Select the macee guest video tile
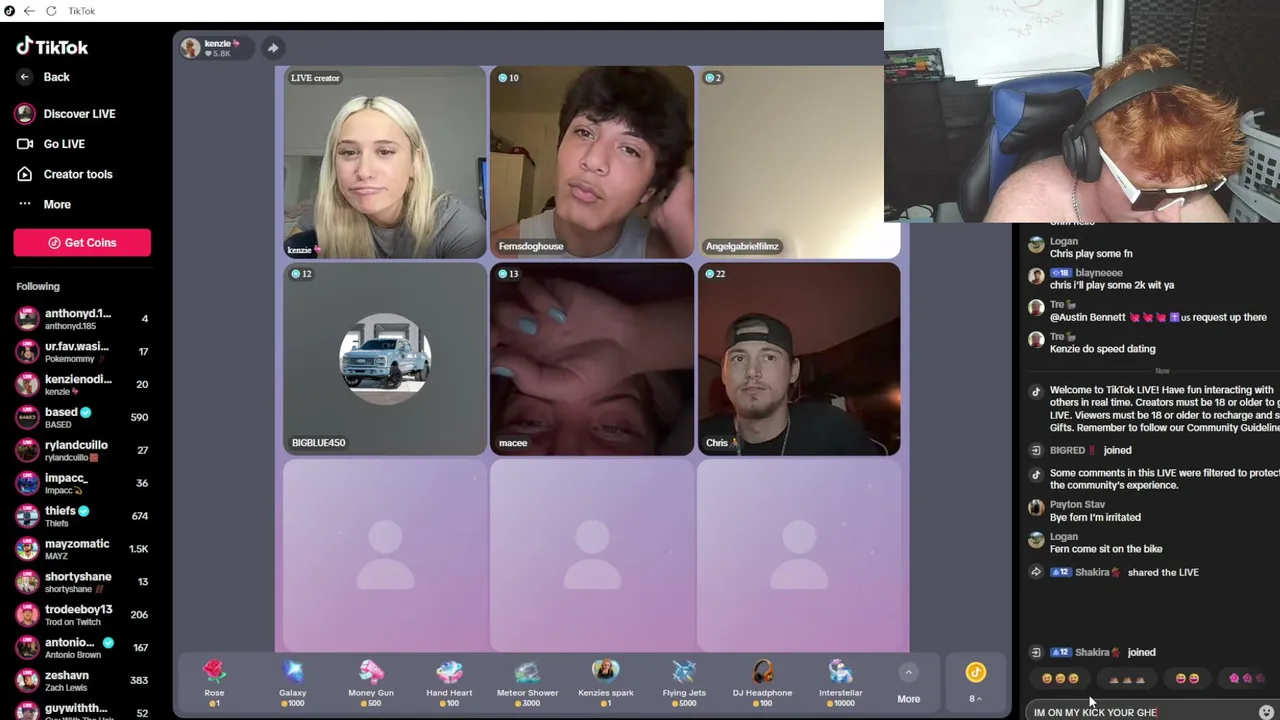 [591, 359]
